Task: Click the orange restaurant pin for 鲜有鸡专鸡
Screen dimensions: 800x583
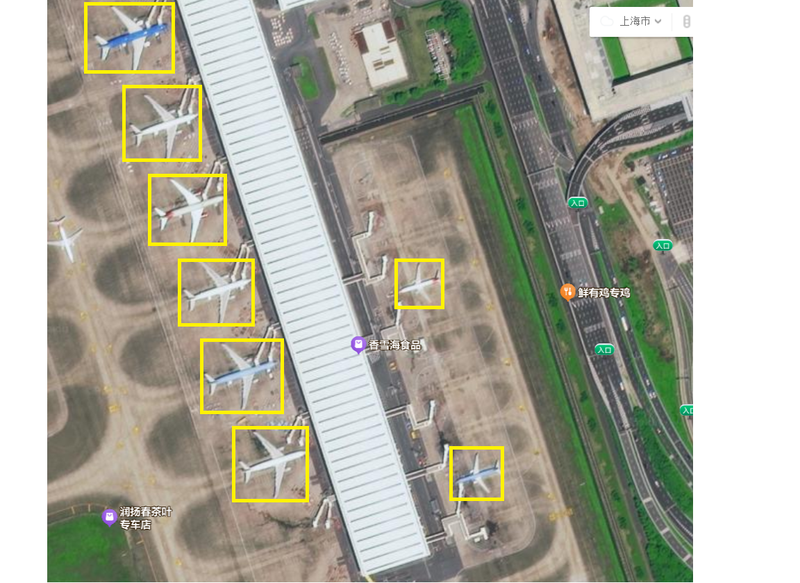Action: coord(567,292)
